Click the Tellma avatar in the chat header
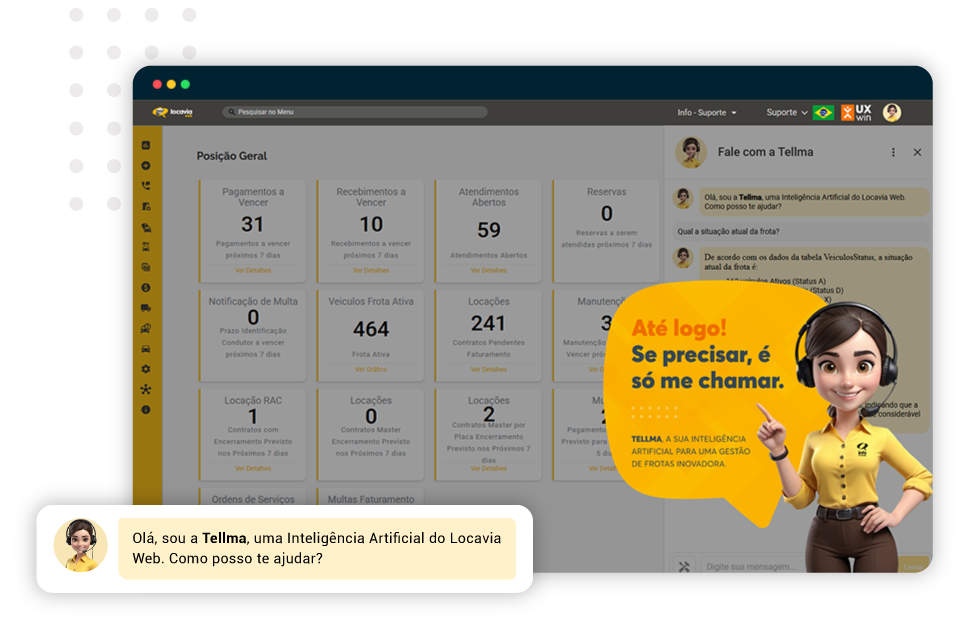 coord(691,152)
